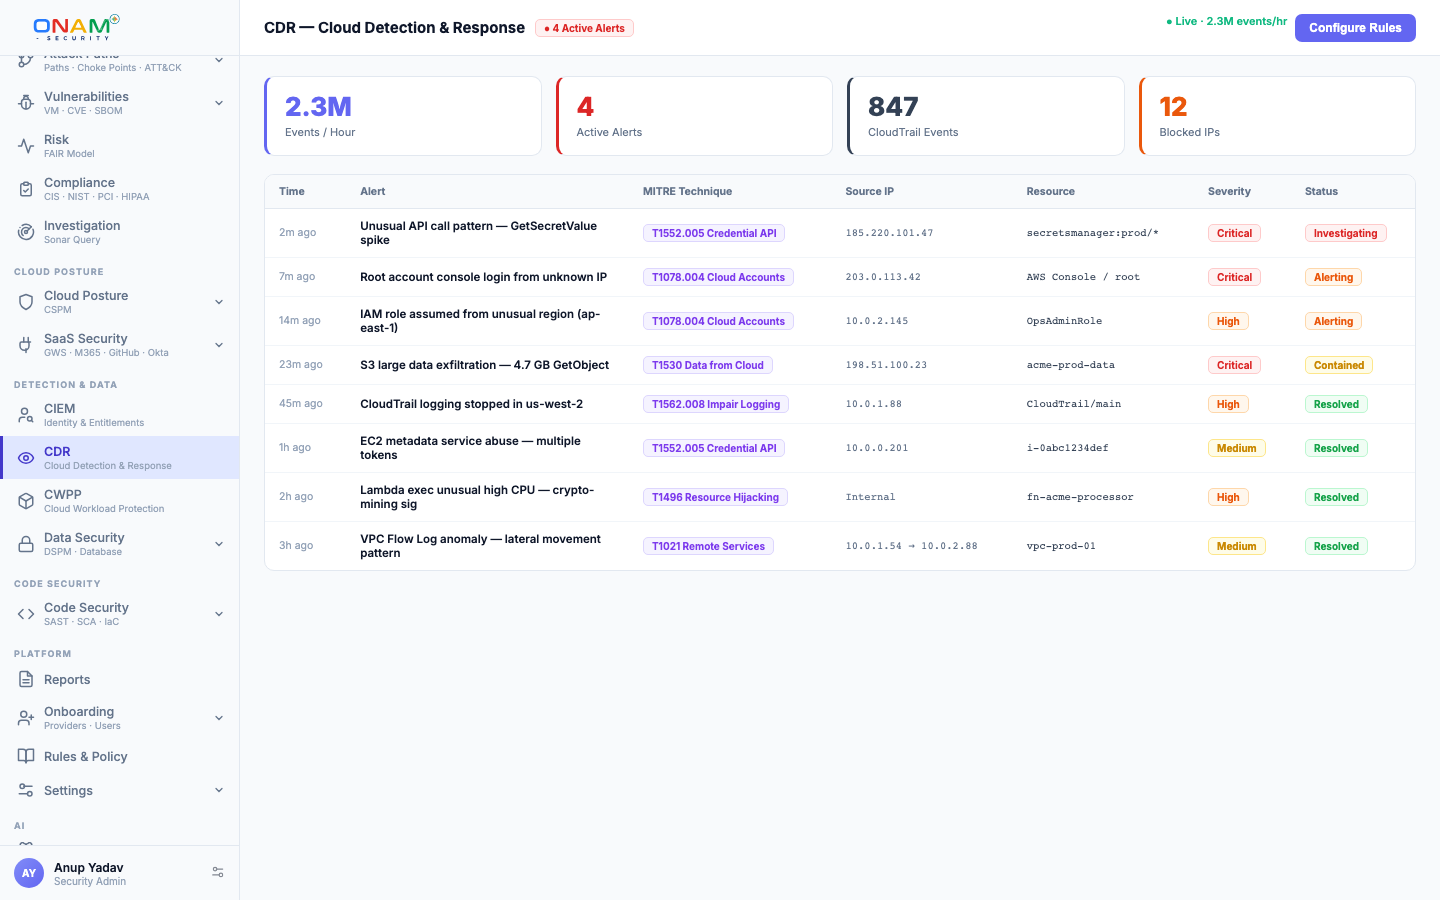Open the Reports page
1440x900 pixels.
(x=120, y=679)
